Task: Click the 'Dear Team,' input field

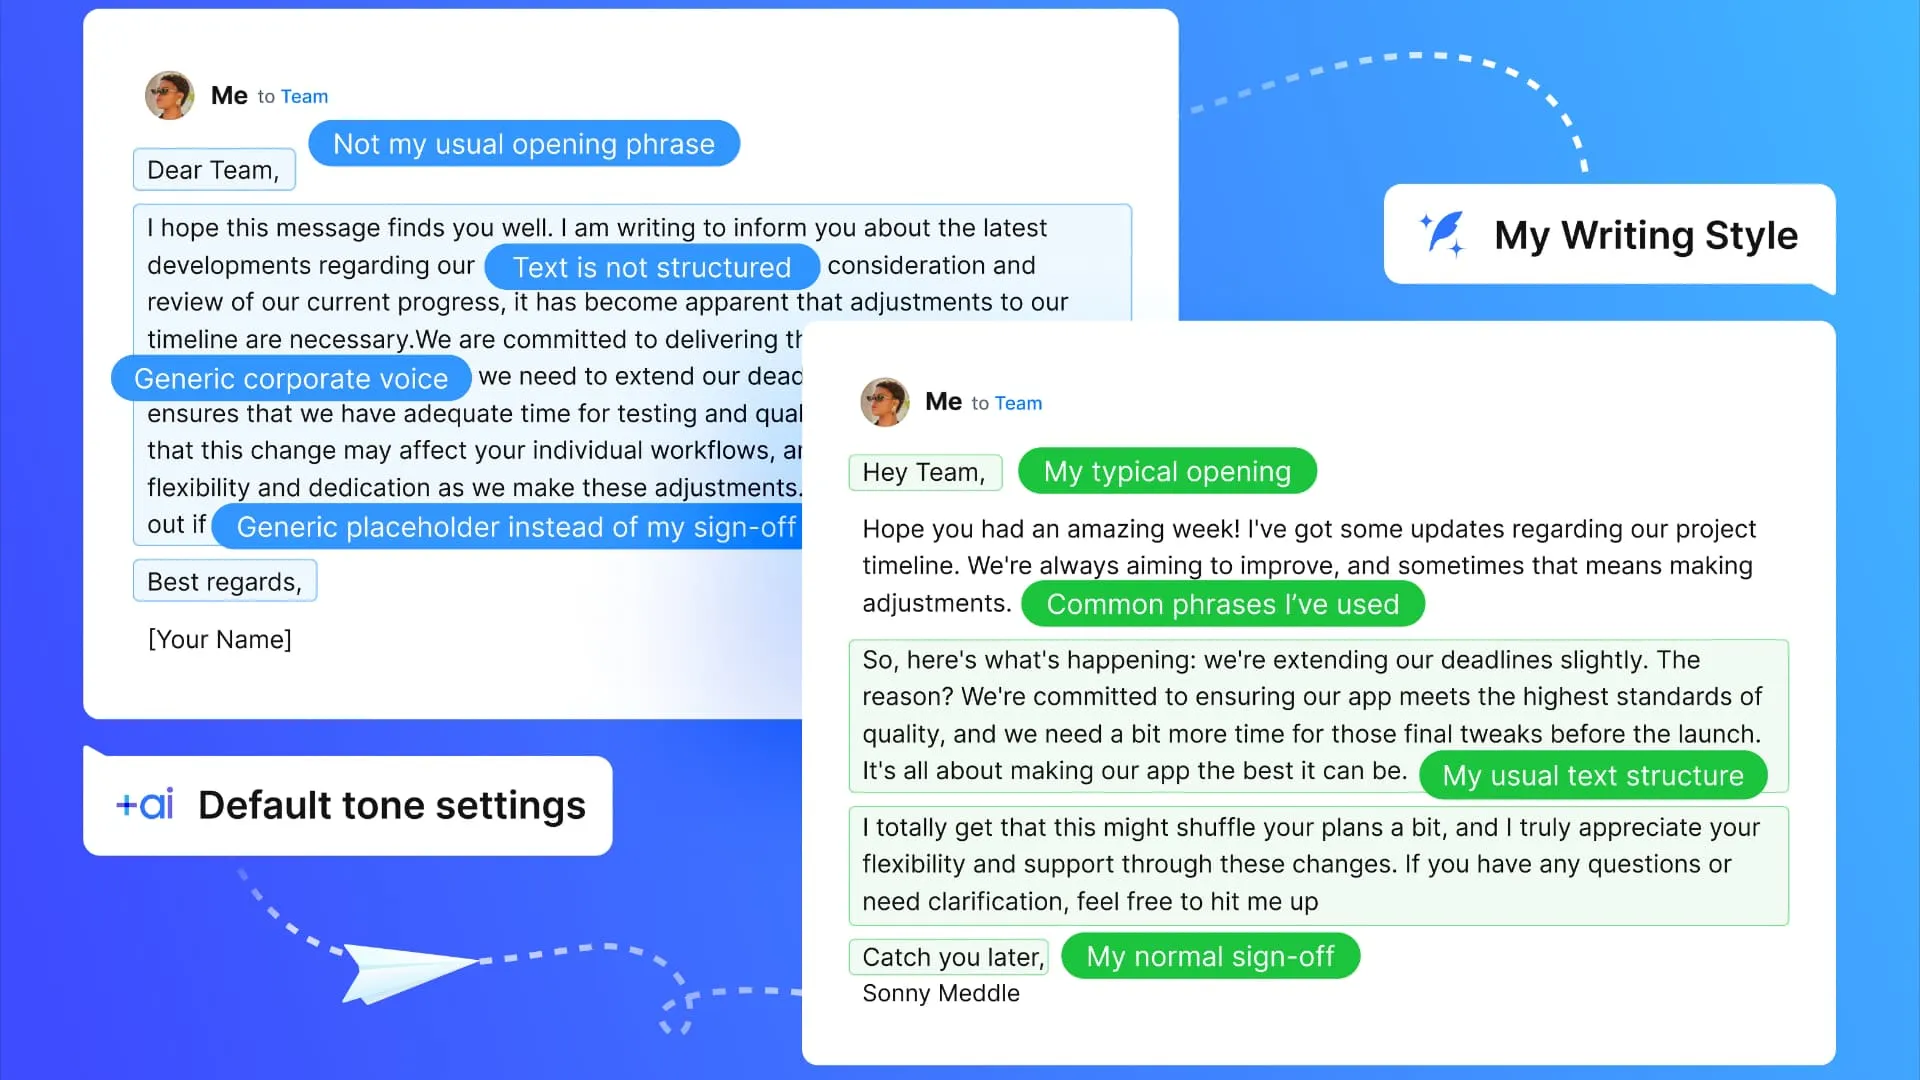Action: [x=214, y=170]
